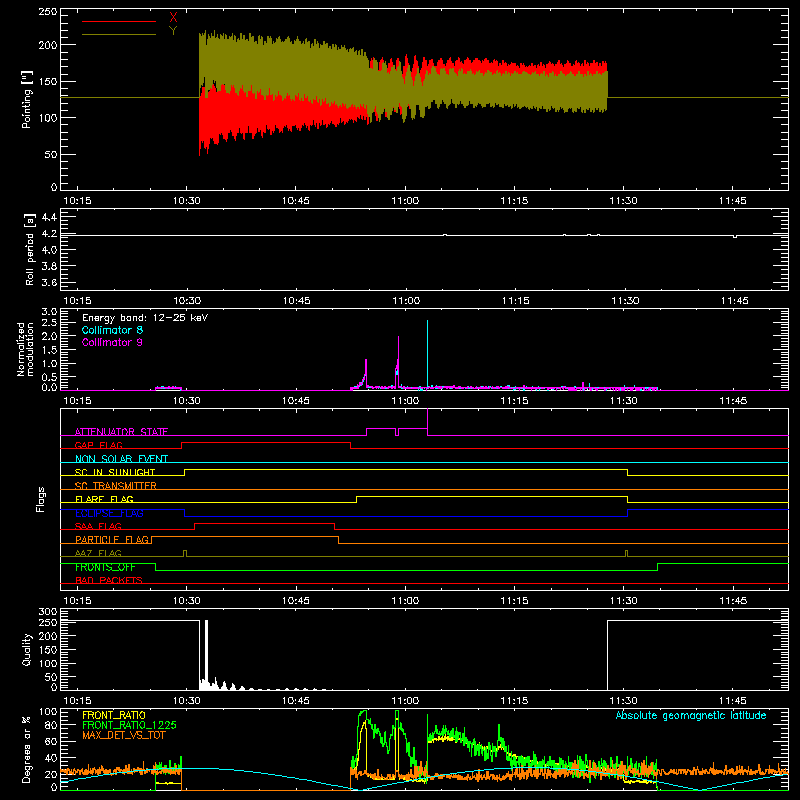Select the X legend label

click(x=173, y=18)
